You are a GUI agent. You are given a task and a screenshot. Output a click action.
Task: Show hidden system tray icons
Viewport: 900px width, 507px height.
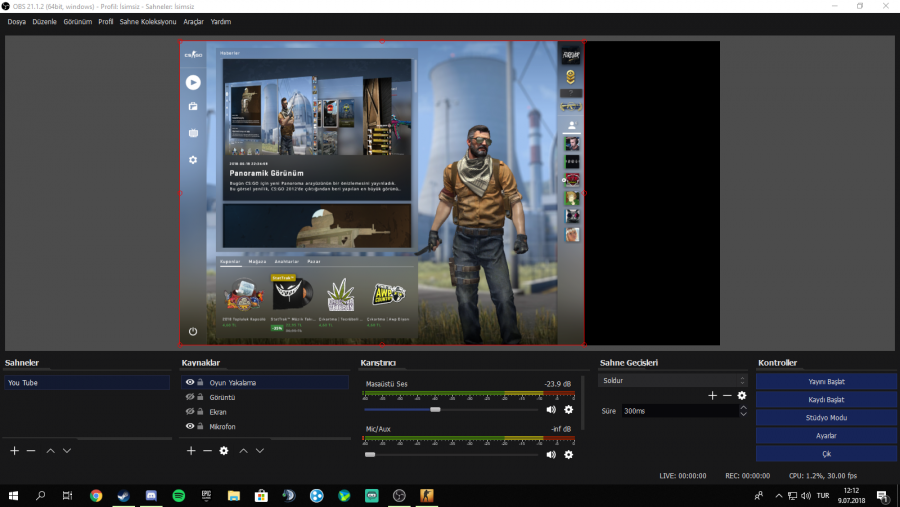(x=778, y=496)
